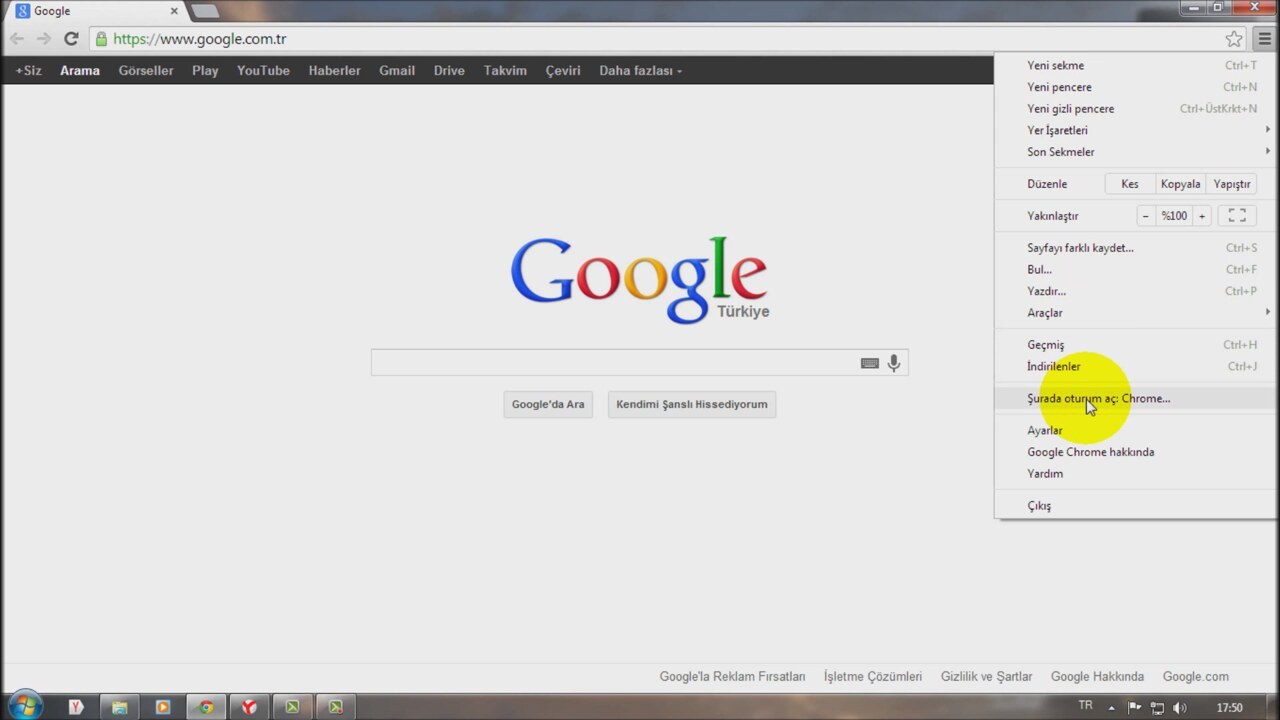Click the Chrome icon in the taskbar
1280x720 pixels.
[206, 707]
